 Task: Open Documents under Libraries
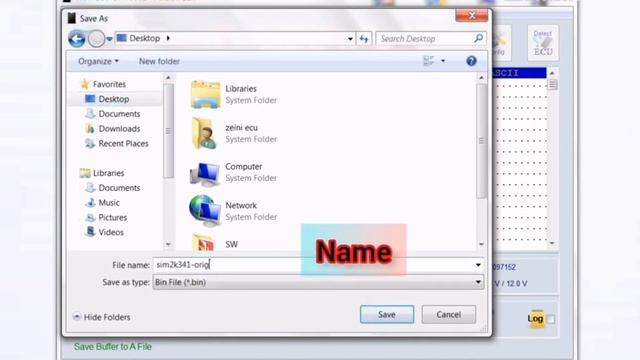click(119, 188)
